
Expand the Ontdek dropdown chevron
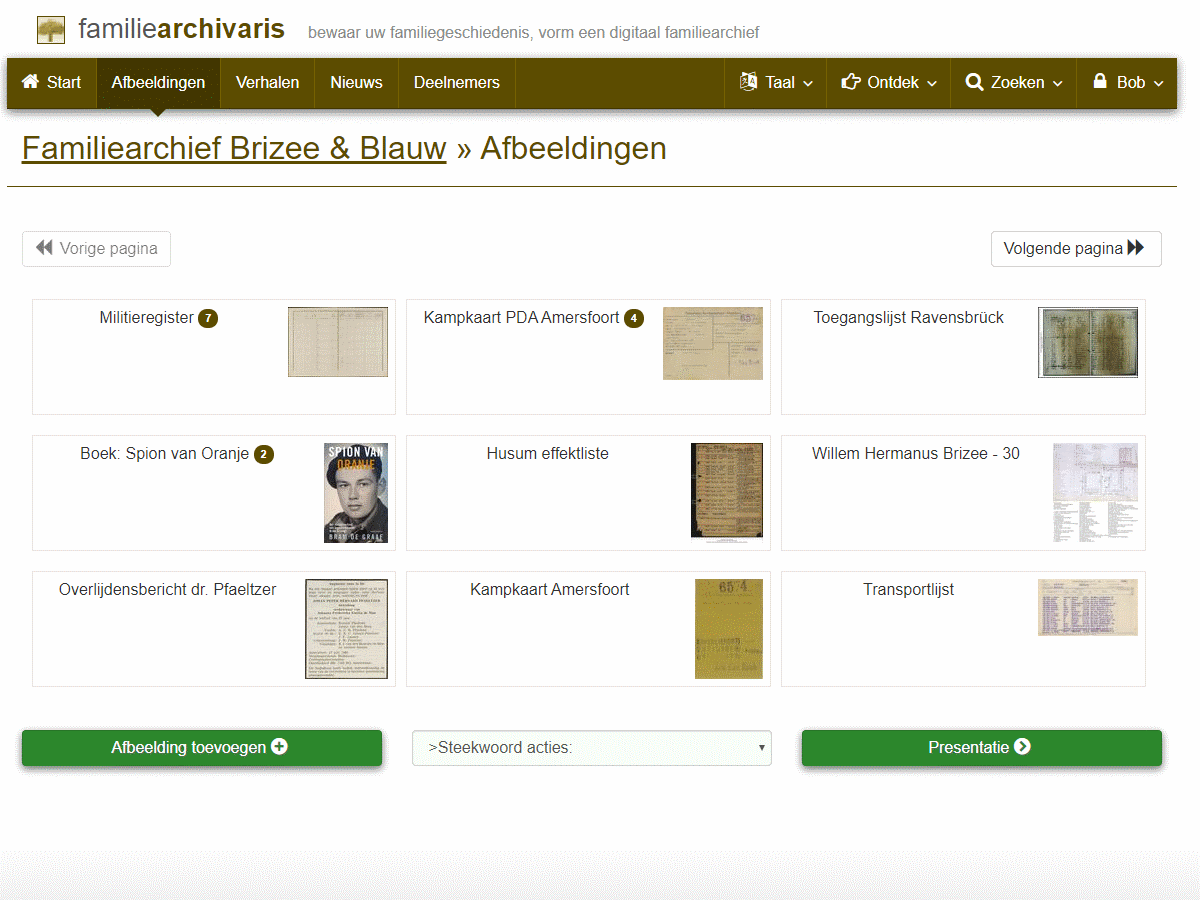point(932,83)
